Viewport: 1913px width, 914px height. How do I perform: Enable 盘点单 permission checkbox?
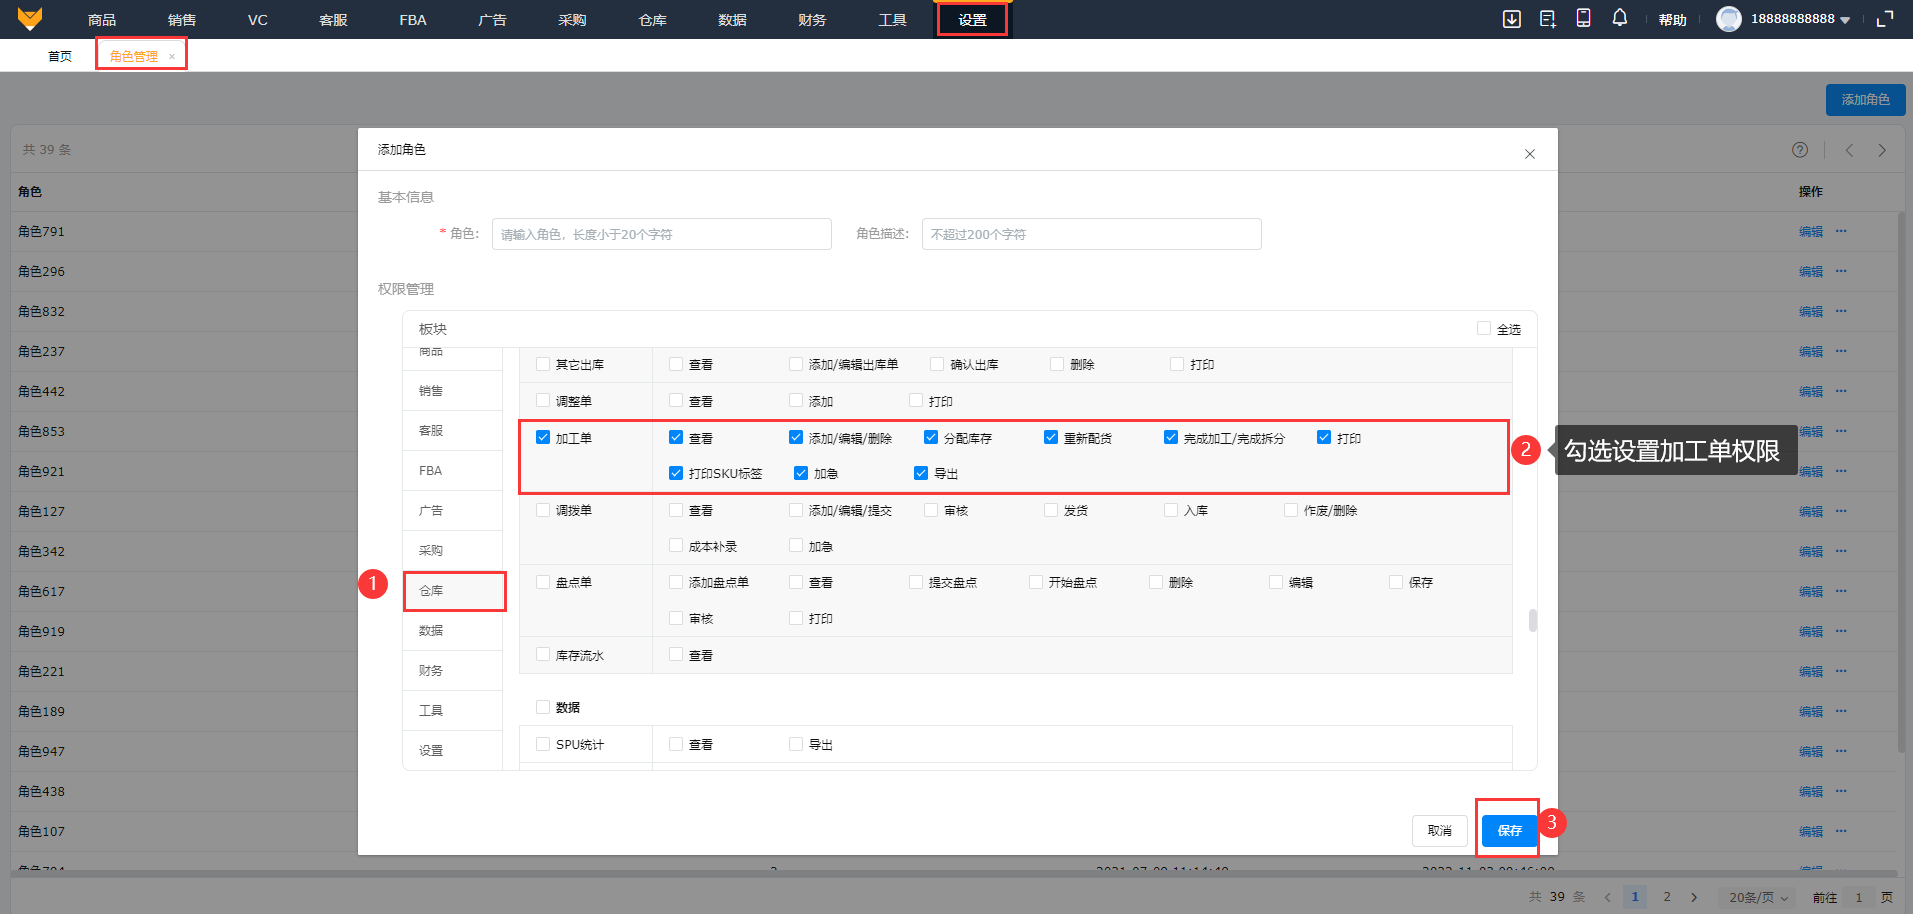point(543,582)
